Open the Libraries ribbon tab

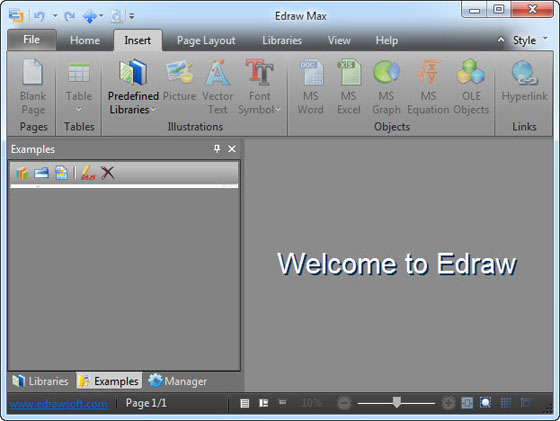[x=282, y=40]
